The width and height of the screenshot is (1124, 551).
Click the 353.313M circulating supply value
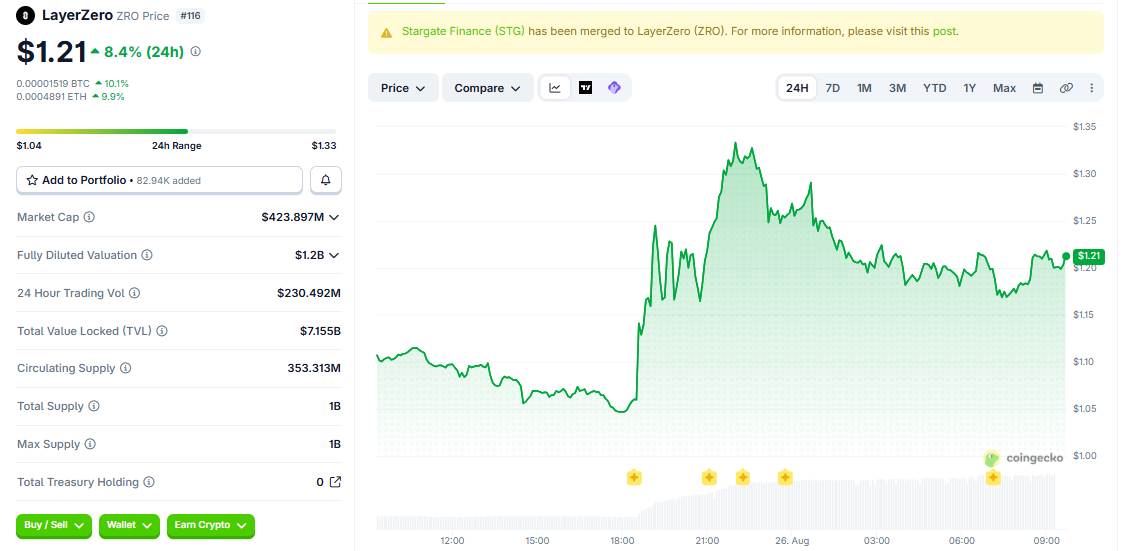[x=314, y=368]
